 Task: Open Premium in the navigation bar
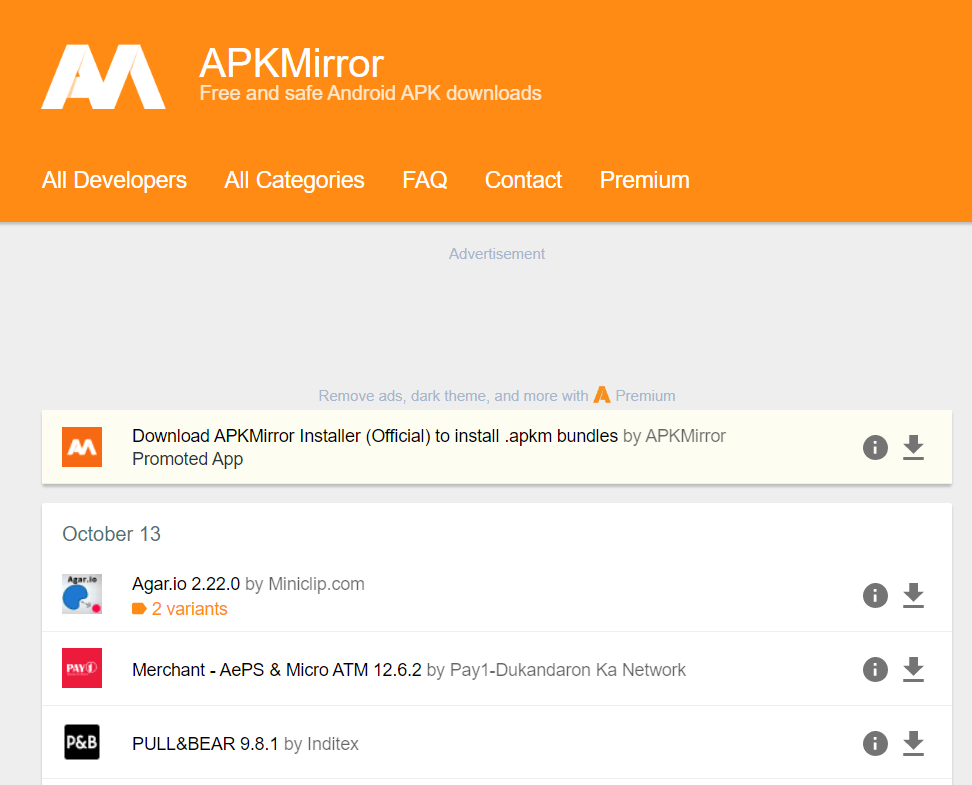click(x=645, y=180)
